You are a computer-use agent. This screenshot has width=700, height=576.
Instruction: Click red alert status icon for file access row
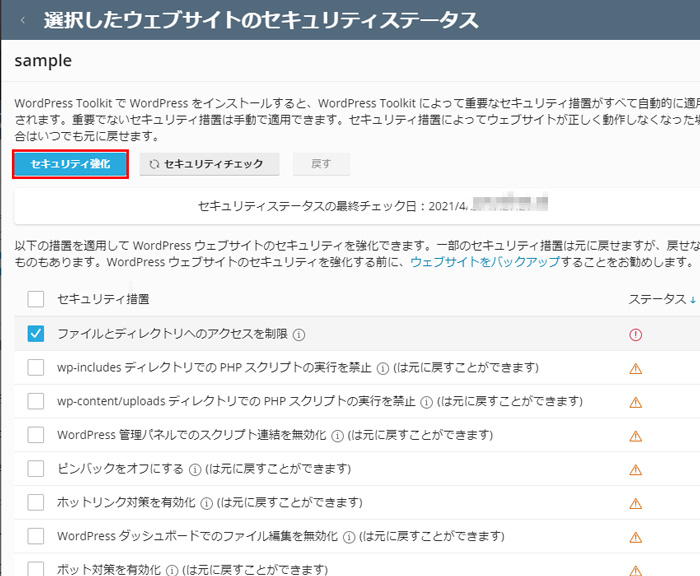tap(635, 335)
